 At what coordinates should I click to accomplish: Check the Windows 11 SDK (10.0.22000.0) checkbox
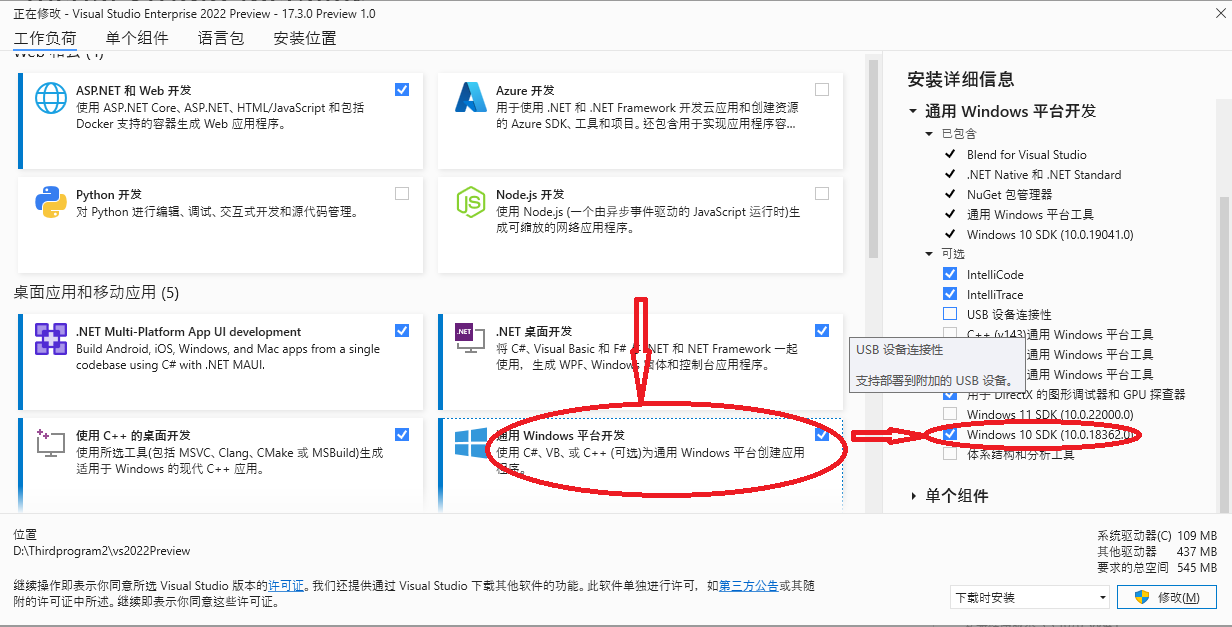950,414
